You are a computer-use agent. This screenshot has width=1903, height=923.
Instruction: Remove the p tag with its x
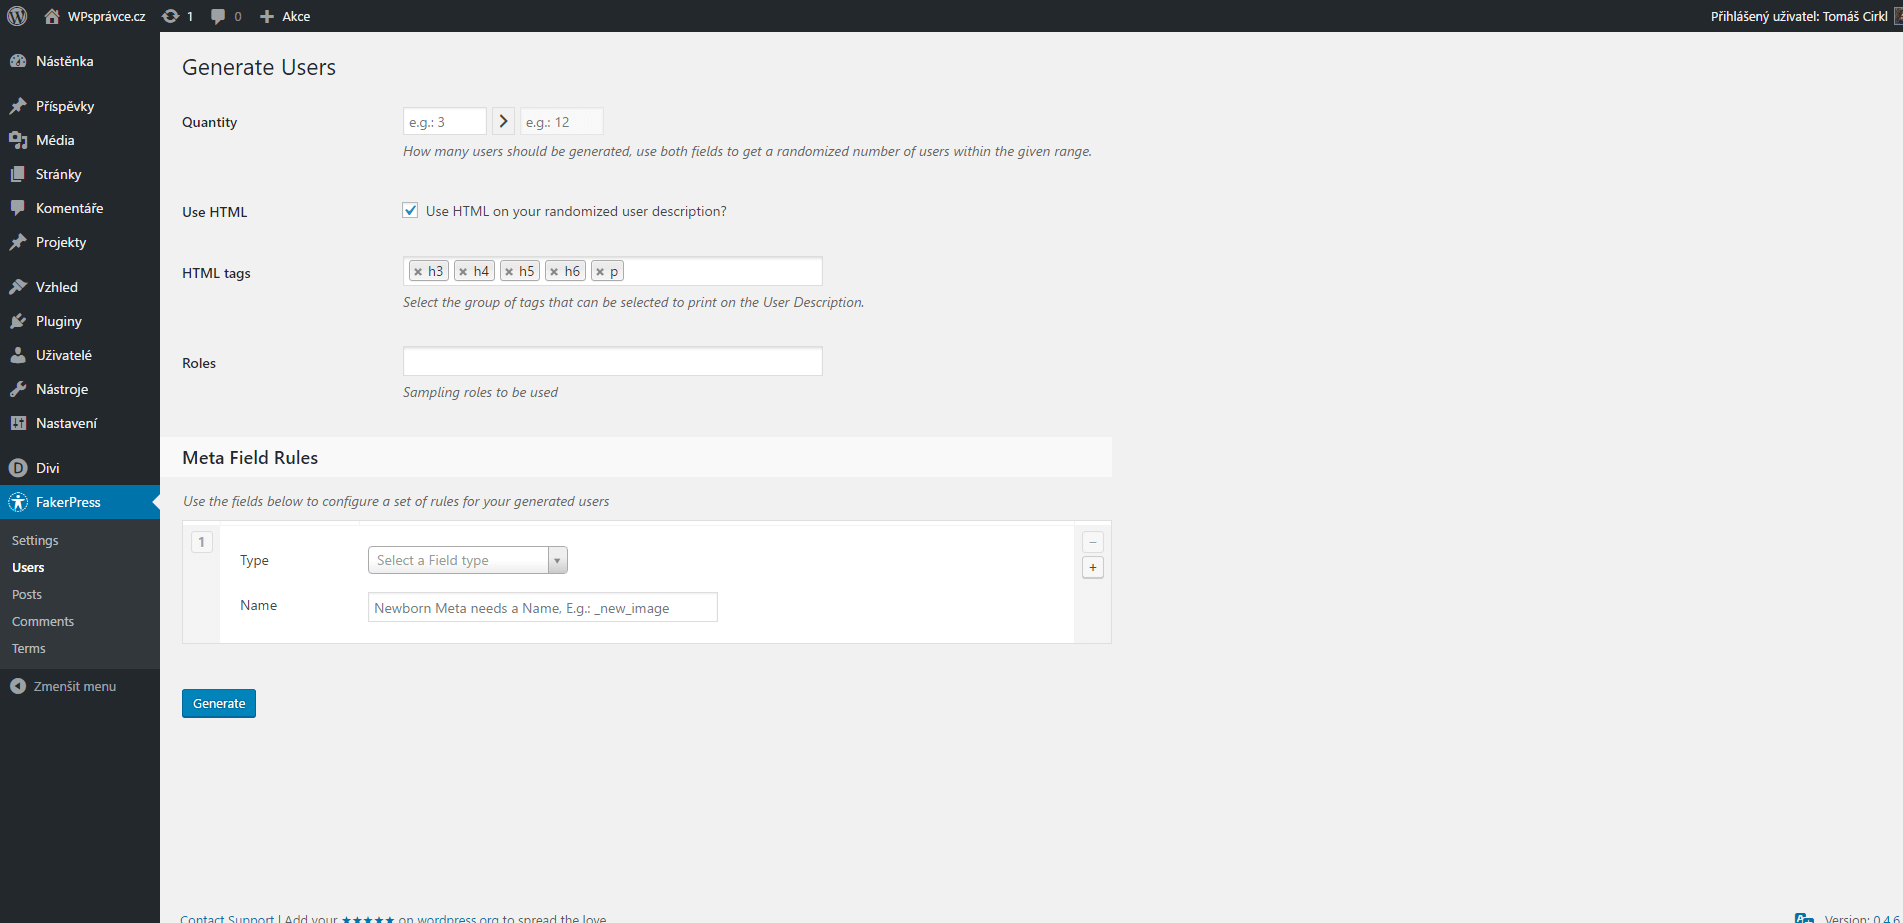coord(600,272)
